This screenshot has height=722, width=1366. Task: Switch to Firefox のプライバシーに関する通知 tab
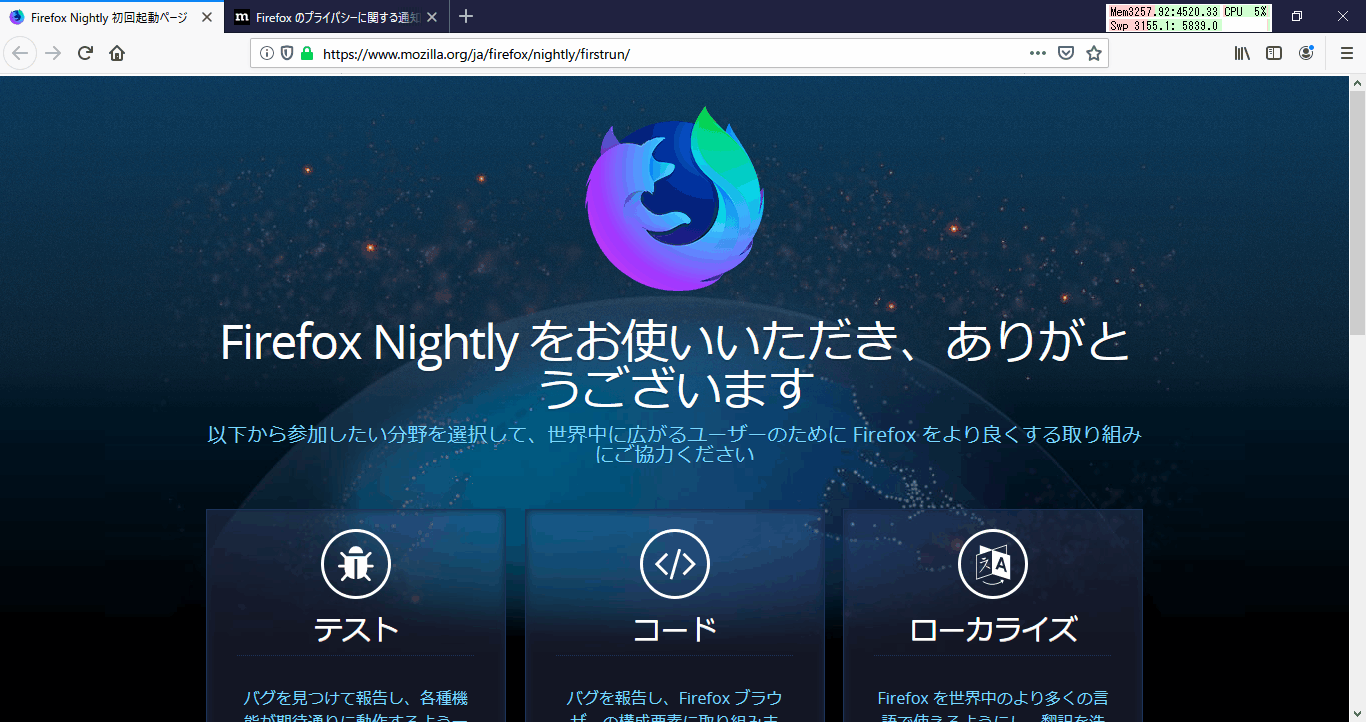point(336,17)
